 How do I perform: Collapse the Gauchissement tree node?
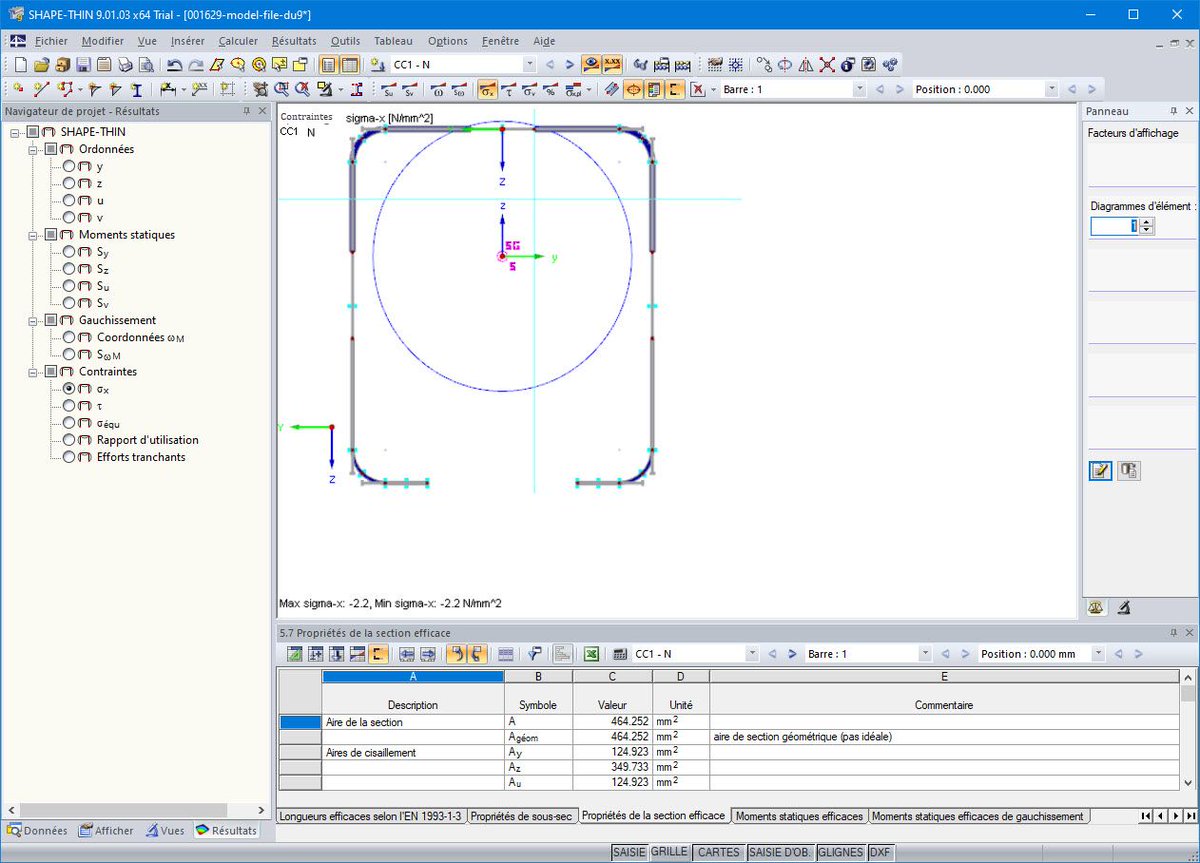[x=33, y=320]
